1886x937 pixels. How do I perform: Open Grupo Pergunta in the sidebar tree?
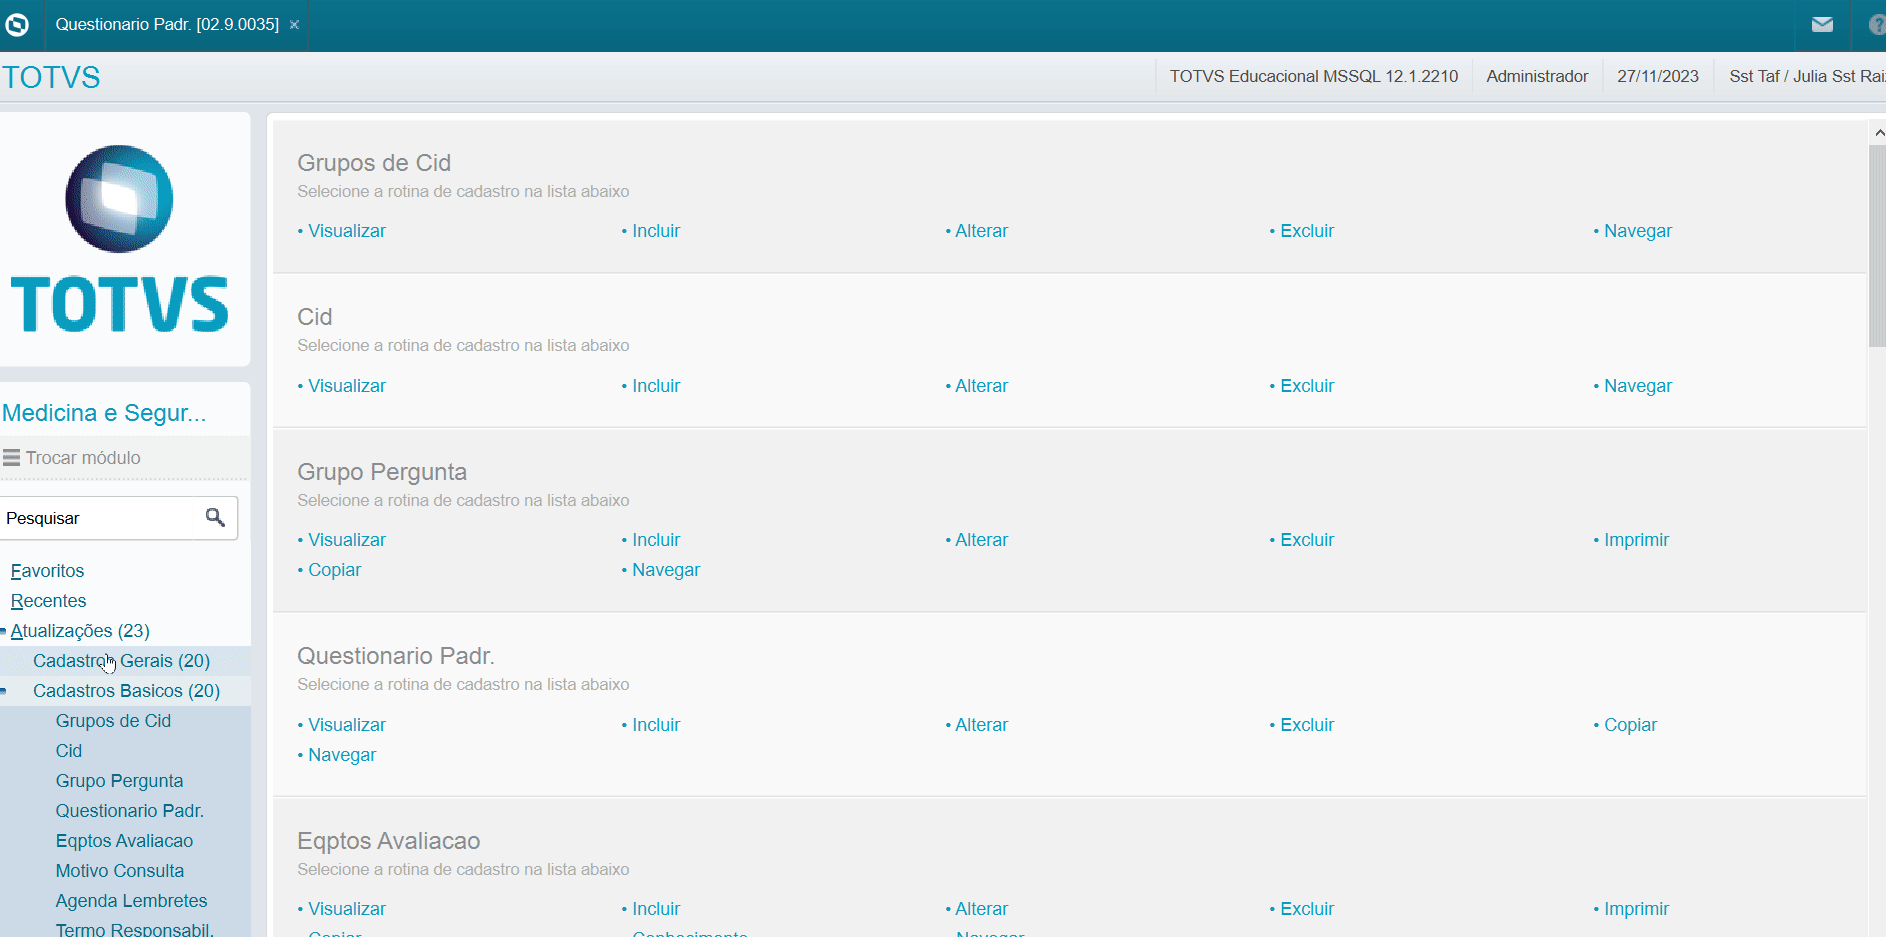(119, 781)
